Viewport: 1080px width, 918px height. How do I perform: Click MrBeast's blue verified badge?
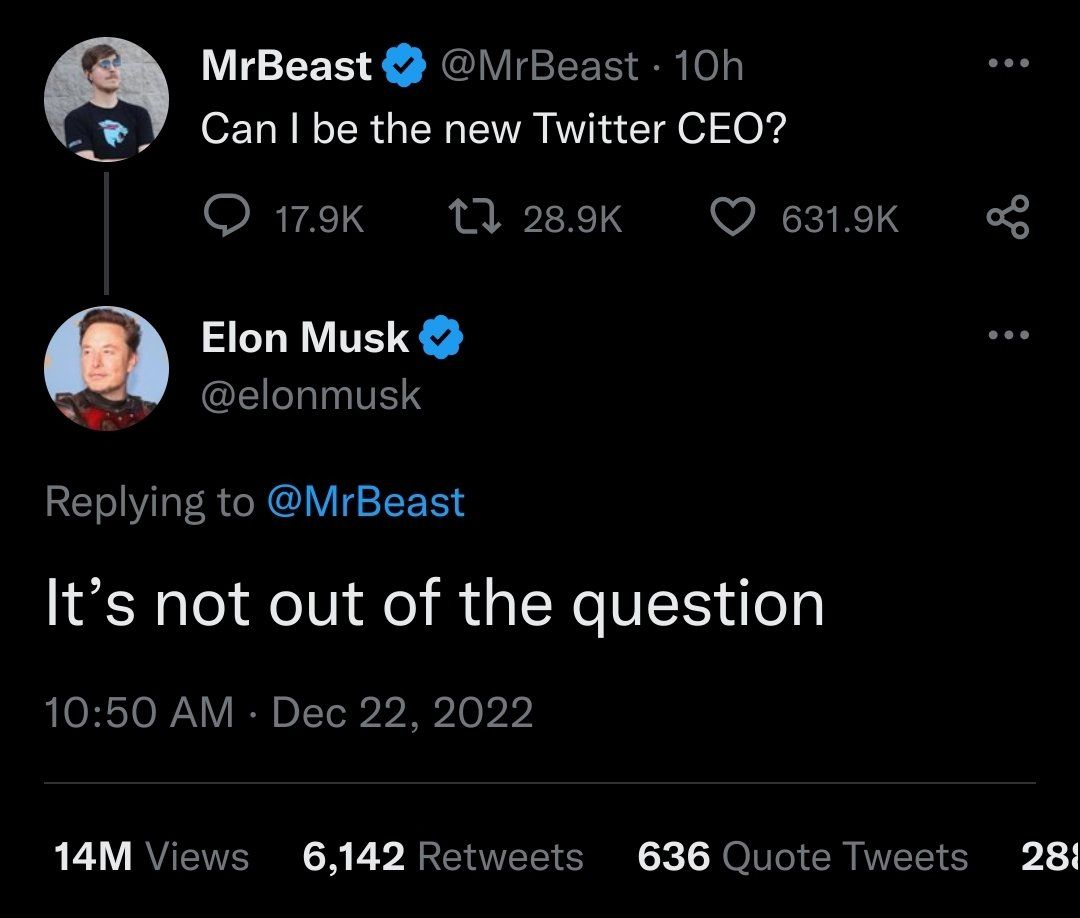(x=402, y=67)
